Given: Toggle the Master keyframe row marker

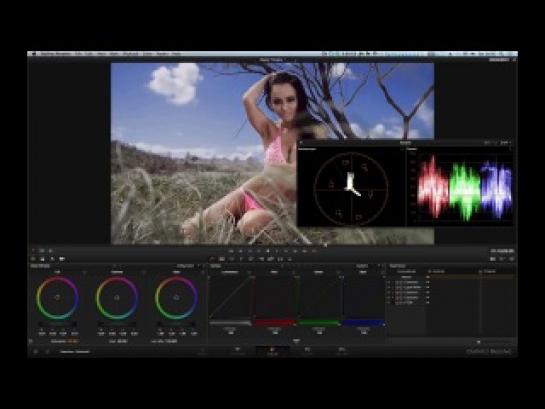Looking at the screenshot, I should click(x=428, y=277).
